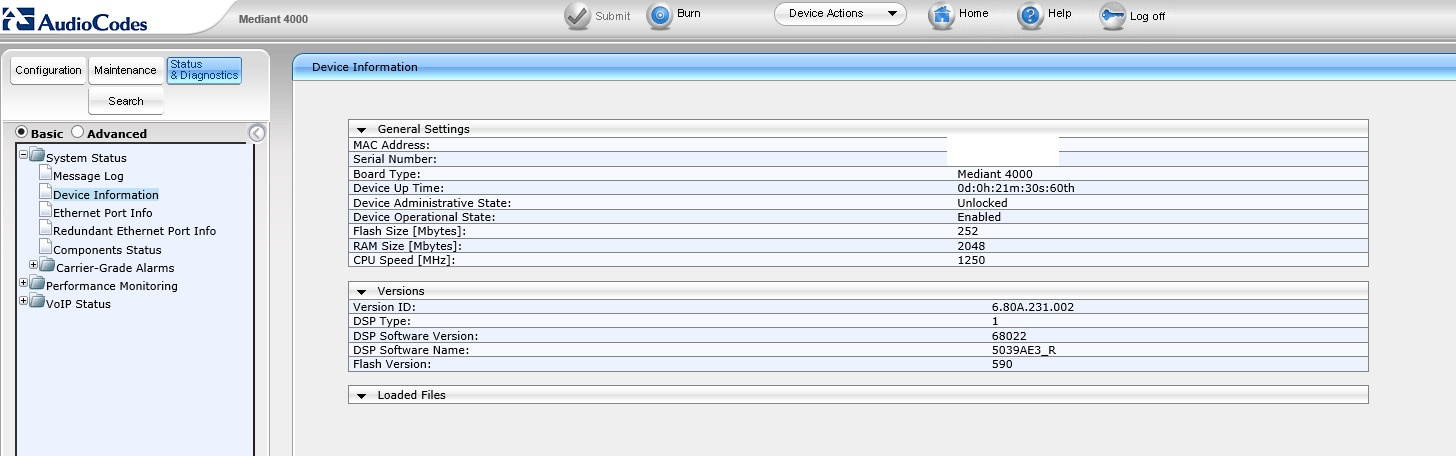Click the Log off key icon

tap(1112, 16)
